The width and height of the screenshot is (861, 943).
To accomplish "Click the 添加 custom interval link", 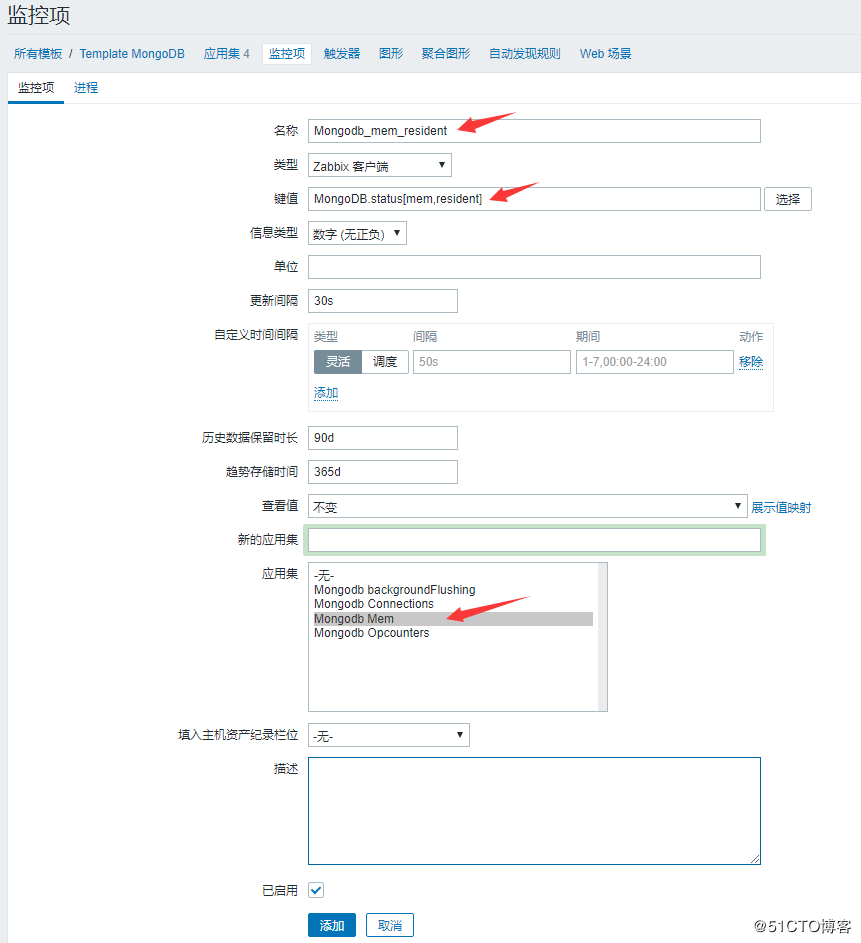I will click(326, 393).
